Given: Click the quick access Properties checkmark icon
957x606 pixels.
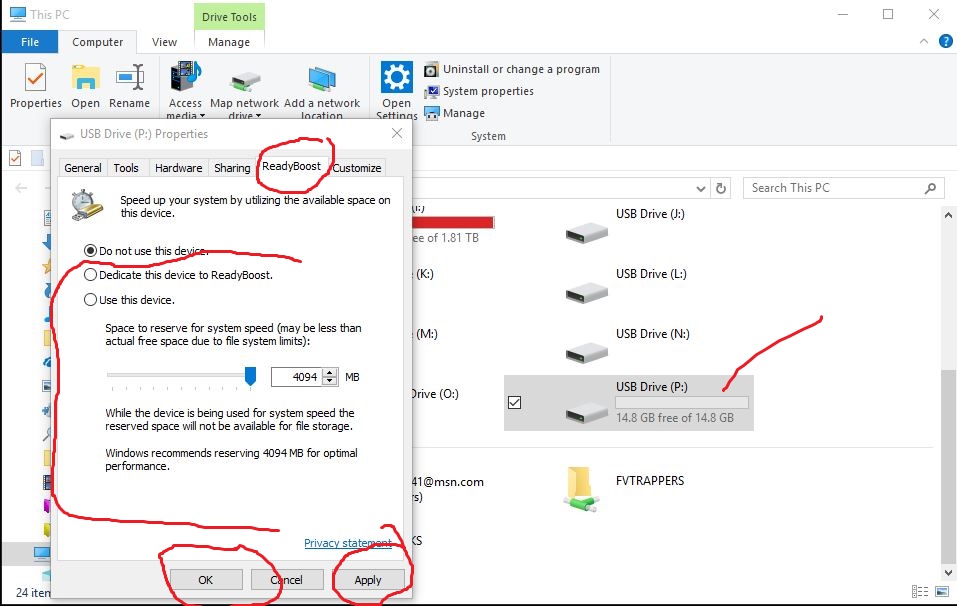Looking at the screenshot, I should [15, 158].
